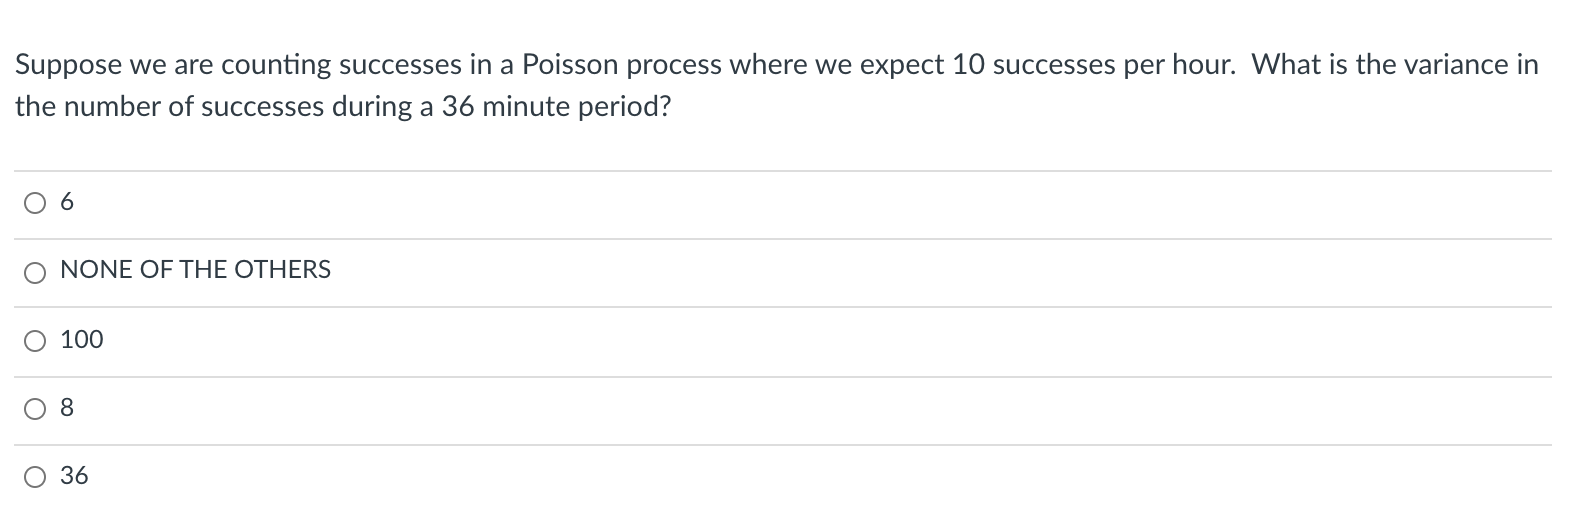Click the '36' answer label

click(74, 476)
